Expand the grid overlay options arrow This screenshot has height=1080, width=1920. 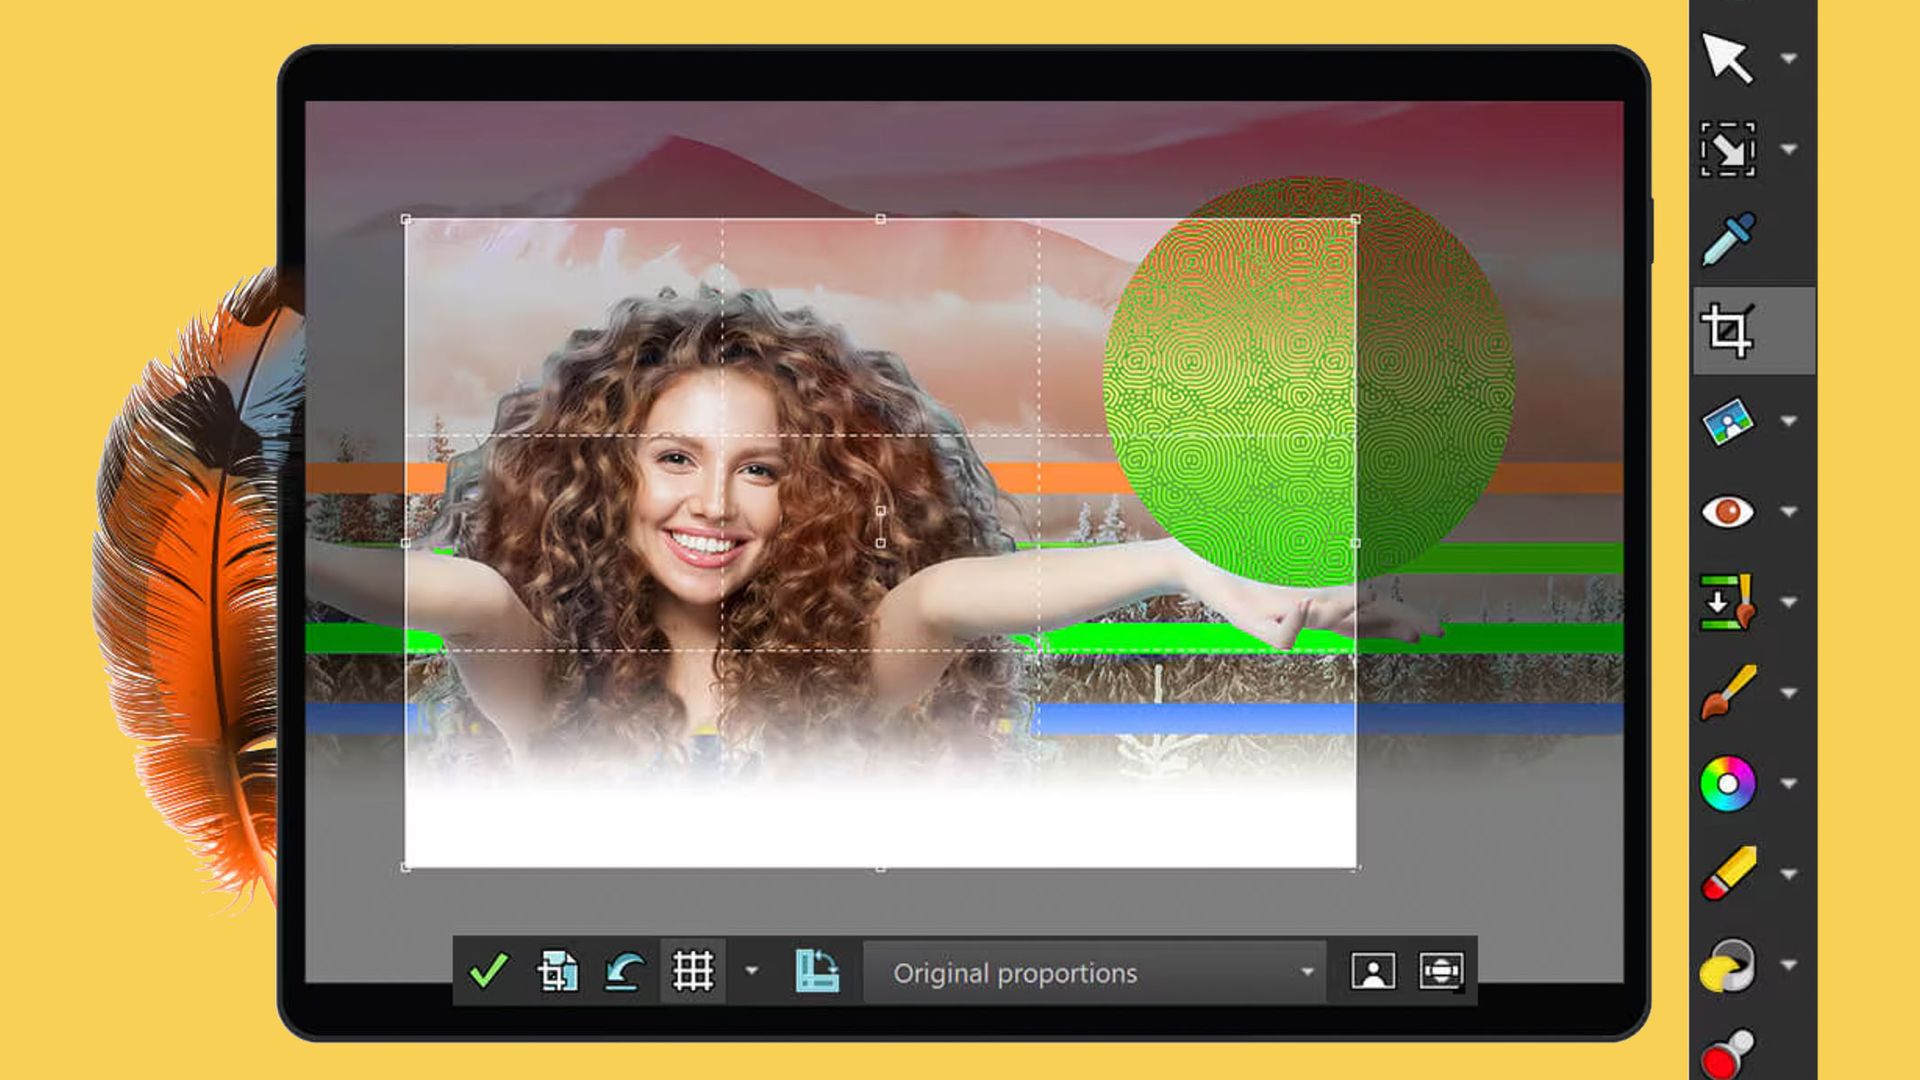751,971
